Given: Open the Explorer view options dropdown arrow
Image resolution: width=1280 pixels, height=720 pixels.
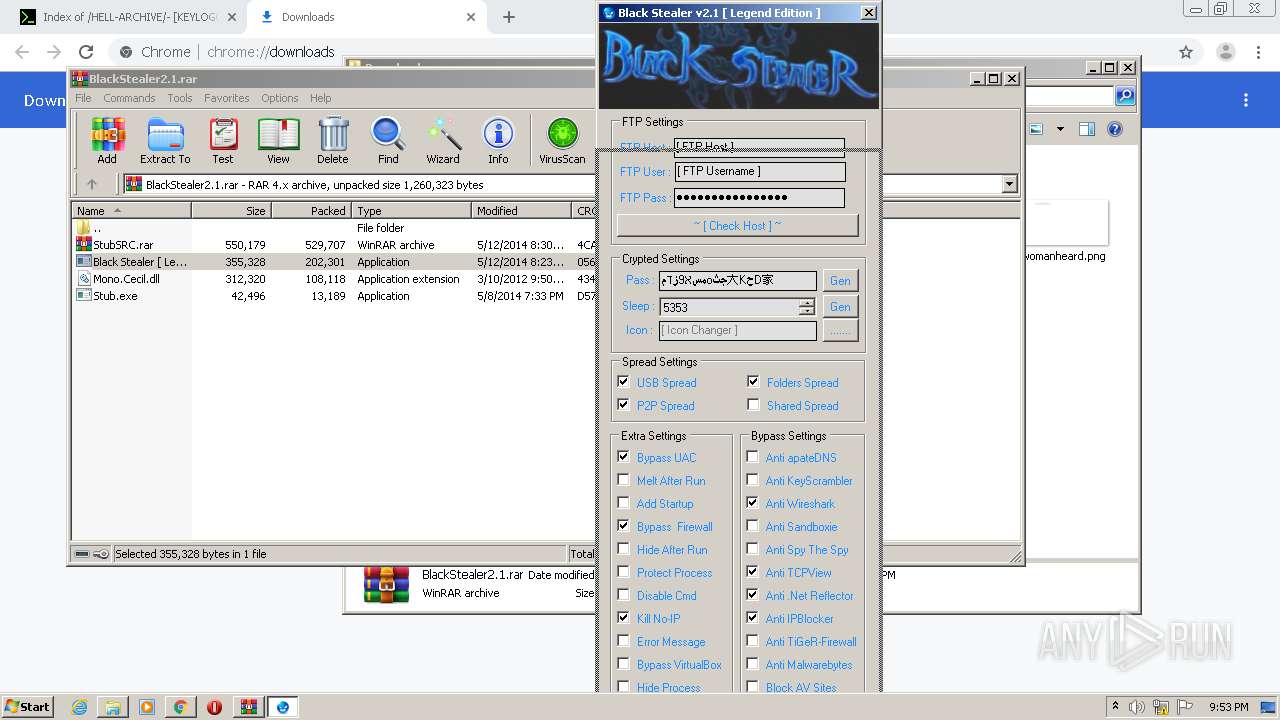Looking at the screenshot, I should 1060,129.
